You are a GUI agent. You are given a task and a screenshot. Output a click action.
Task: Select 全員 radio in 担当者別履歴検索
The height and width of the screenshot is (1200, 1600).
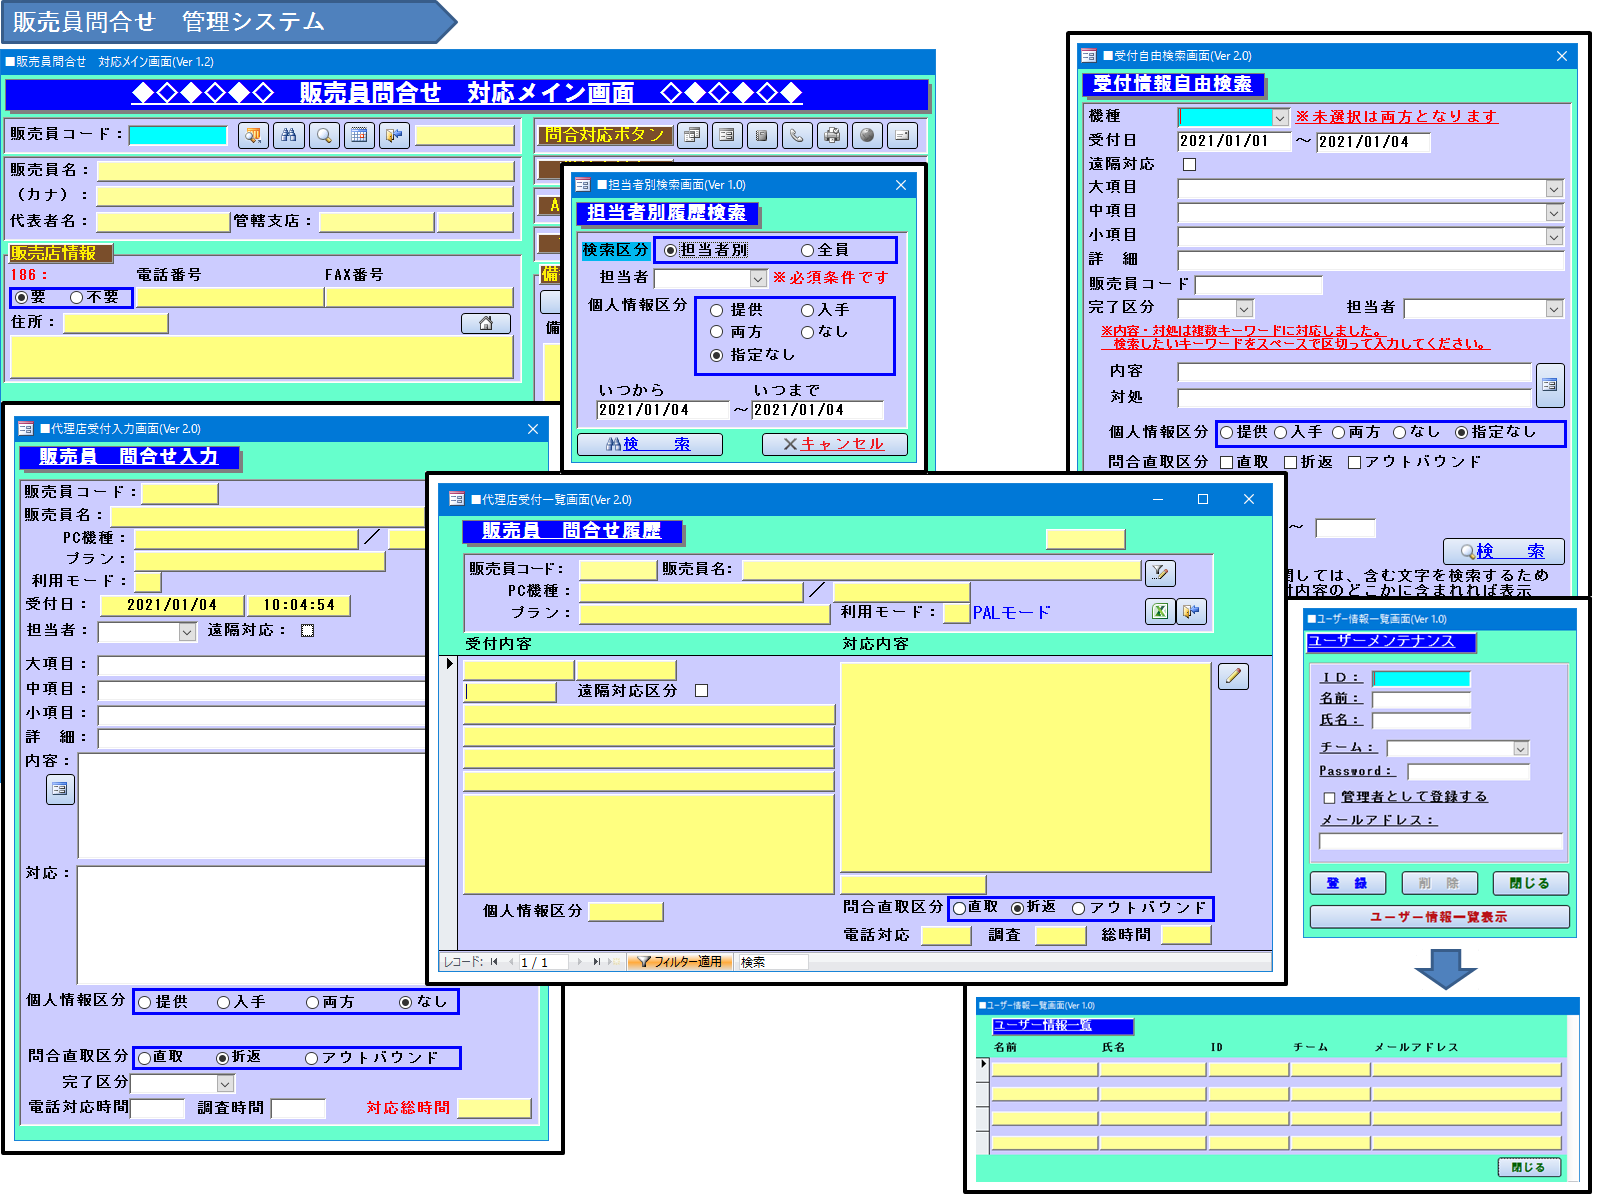point(807,250)
